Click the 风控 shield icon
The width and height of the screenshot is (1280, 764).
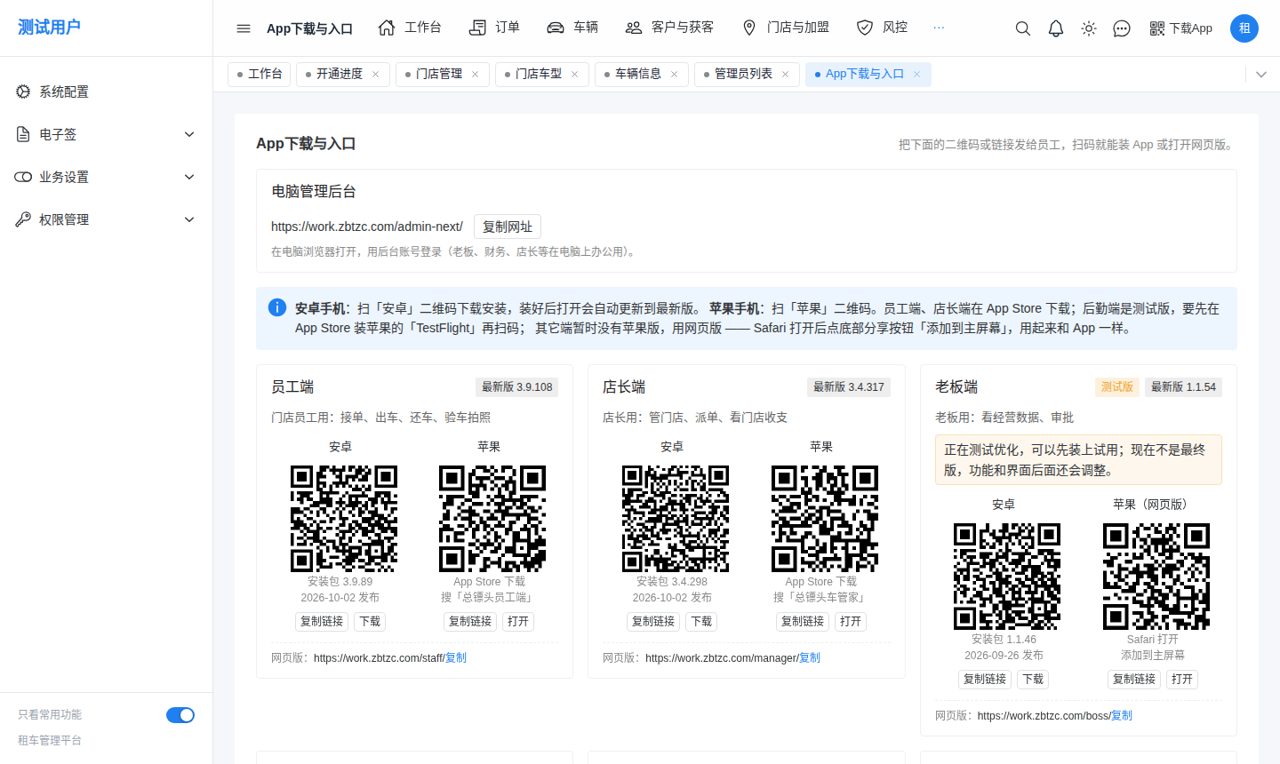click(x=865, y=28)
